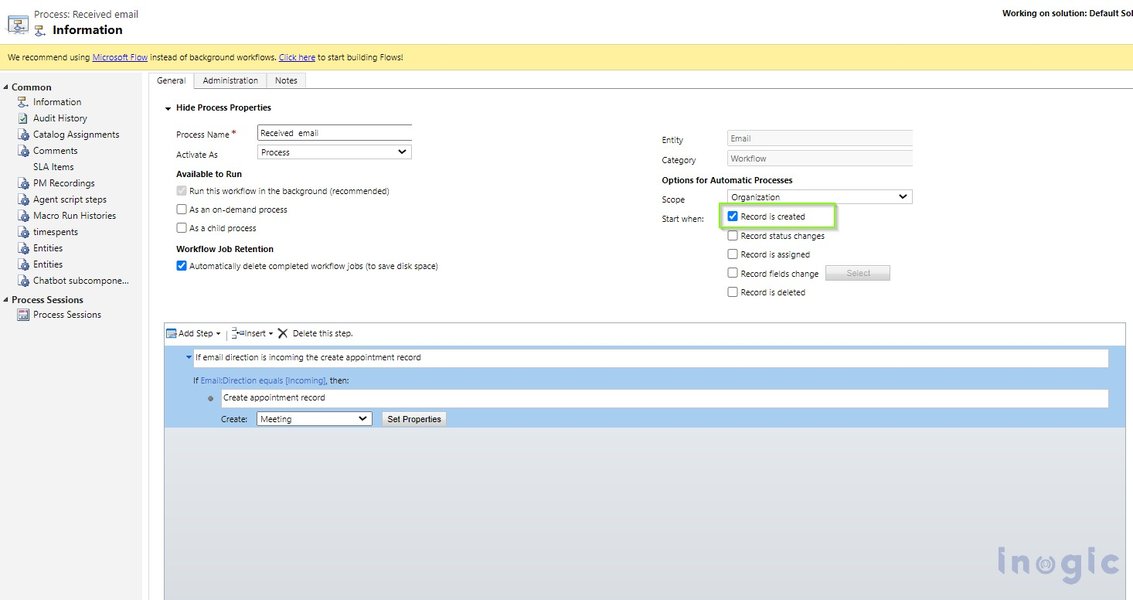The image size is (1133, 600).
Task: Disable 'Automatically delete completed workflow jobs'
Action: [181, 265]
